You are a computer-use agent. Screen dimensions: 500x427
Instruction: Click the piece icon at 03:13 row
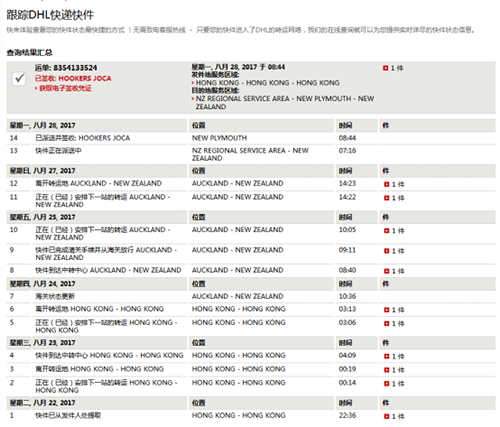tap(387, 310)
